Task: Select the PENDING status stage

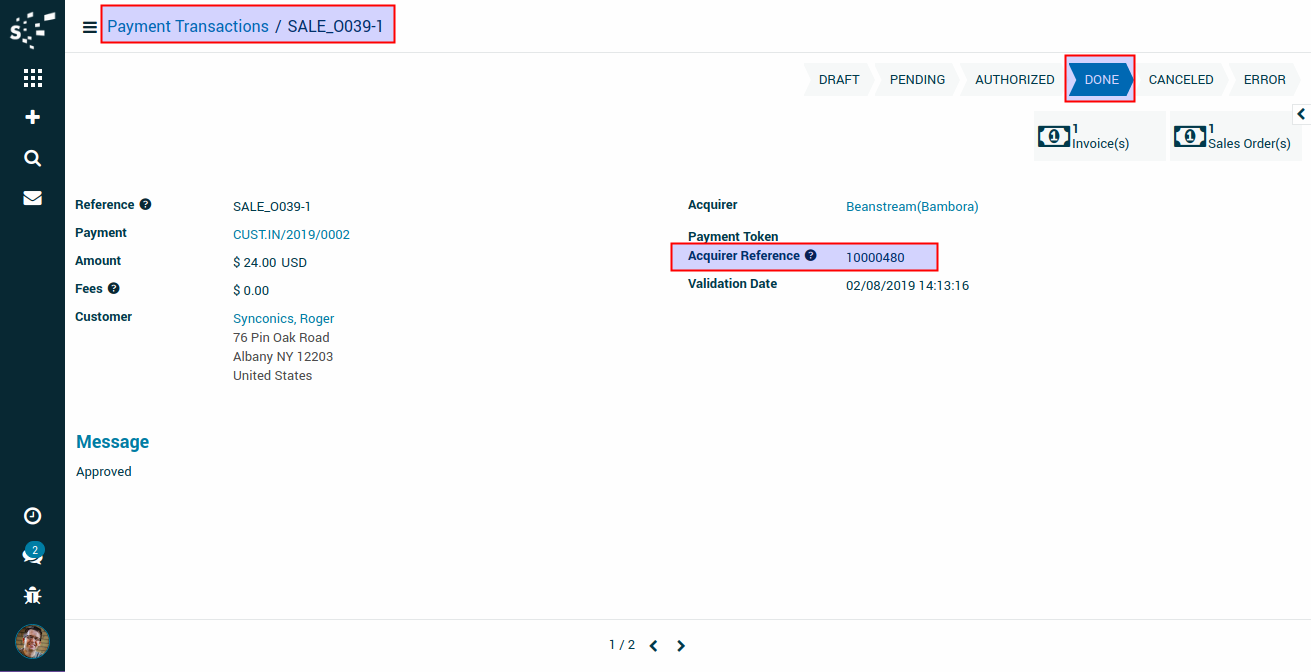Action: [x=917, y=80]
